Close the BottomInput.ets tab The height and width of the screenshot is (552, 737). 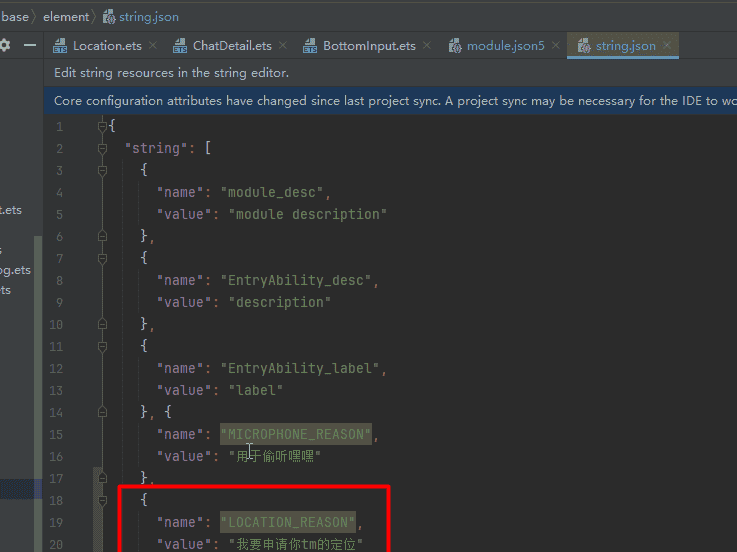[x=427, y=46]
